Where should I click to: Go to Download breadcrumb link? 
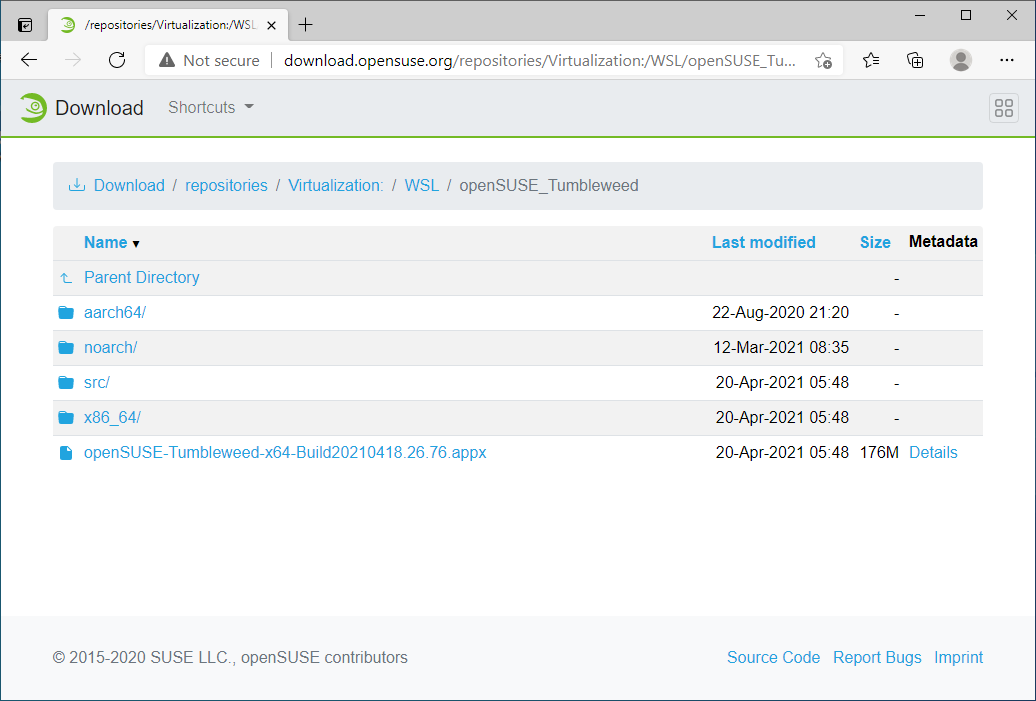tap(129, 186)
